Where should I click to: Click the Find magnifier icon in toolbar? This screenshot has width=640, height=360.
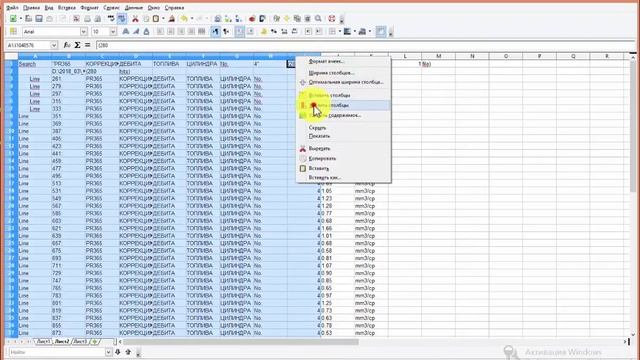[x=318, y=19]
